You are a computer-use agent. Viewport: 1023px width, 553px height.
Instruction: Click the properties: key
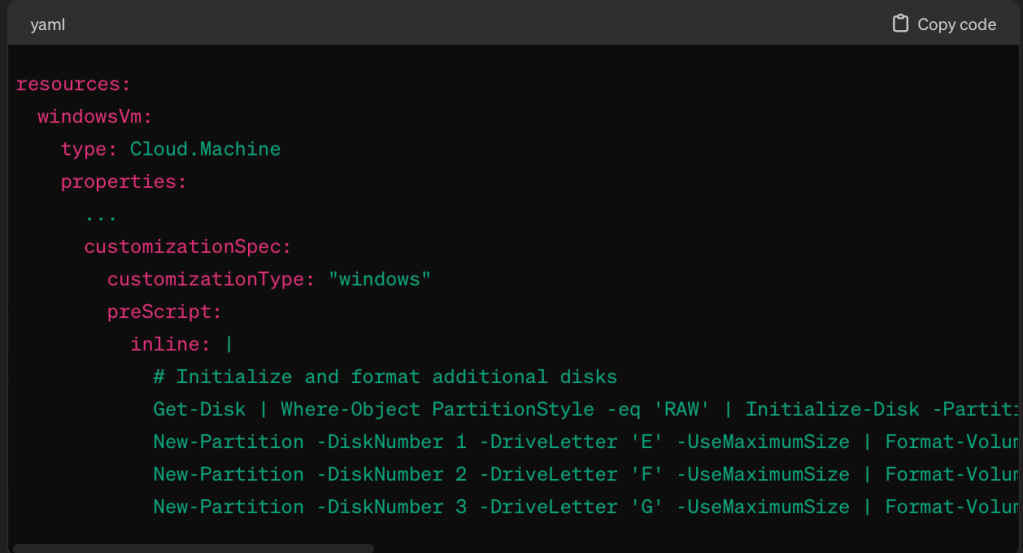tap(124, 182)
